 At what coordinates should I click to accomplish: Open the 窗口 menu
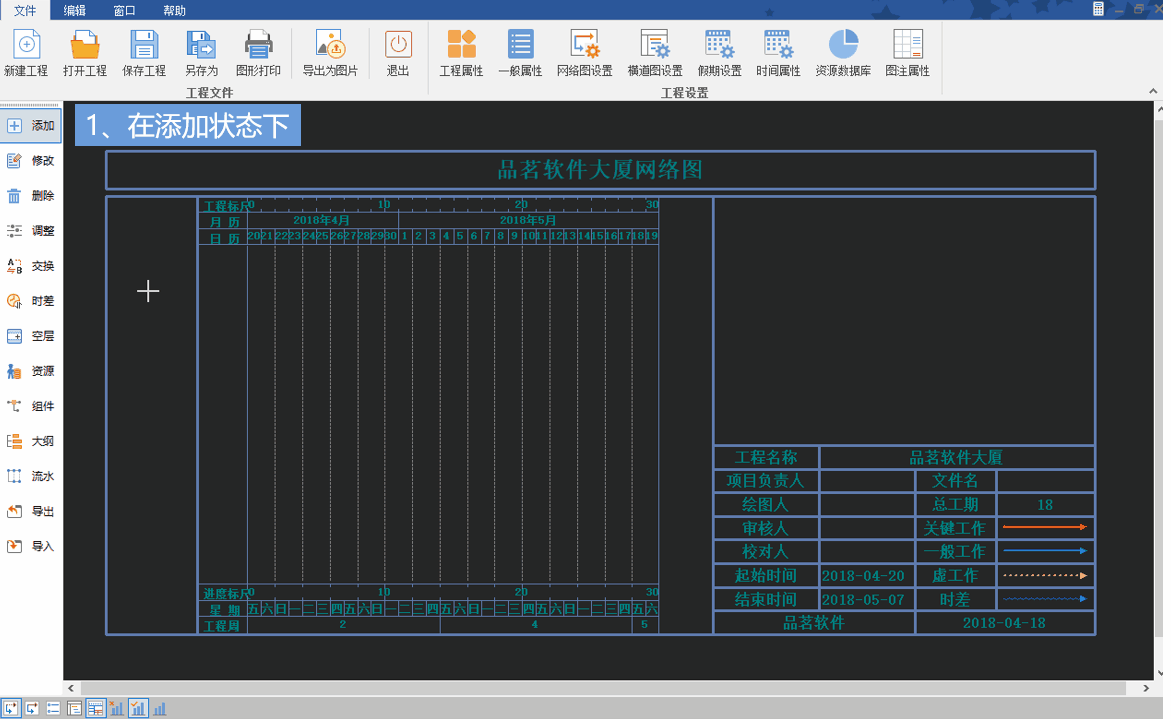point(122,10)
